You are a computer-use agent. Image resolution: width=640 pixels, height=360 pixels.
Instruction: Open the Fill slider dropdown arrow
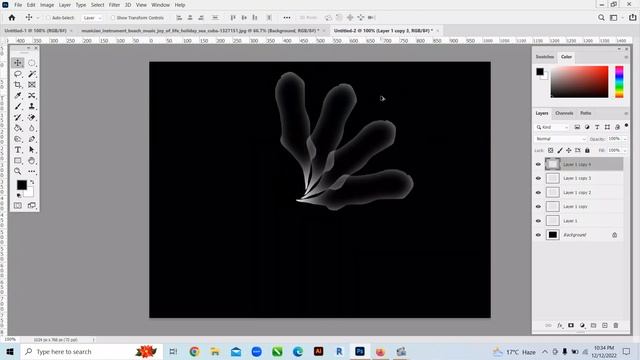pyautogui.click(x=625, y=151)
